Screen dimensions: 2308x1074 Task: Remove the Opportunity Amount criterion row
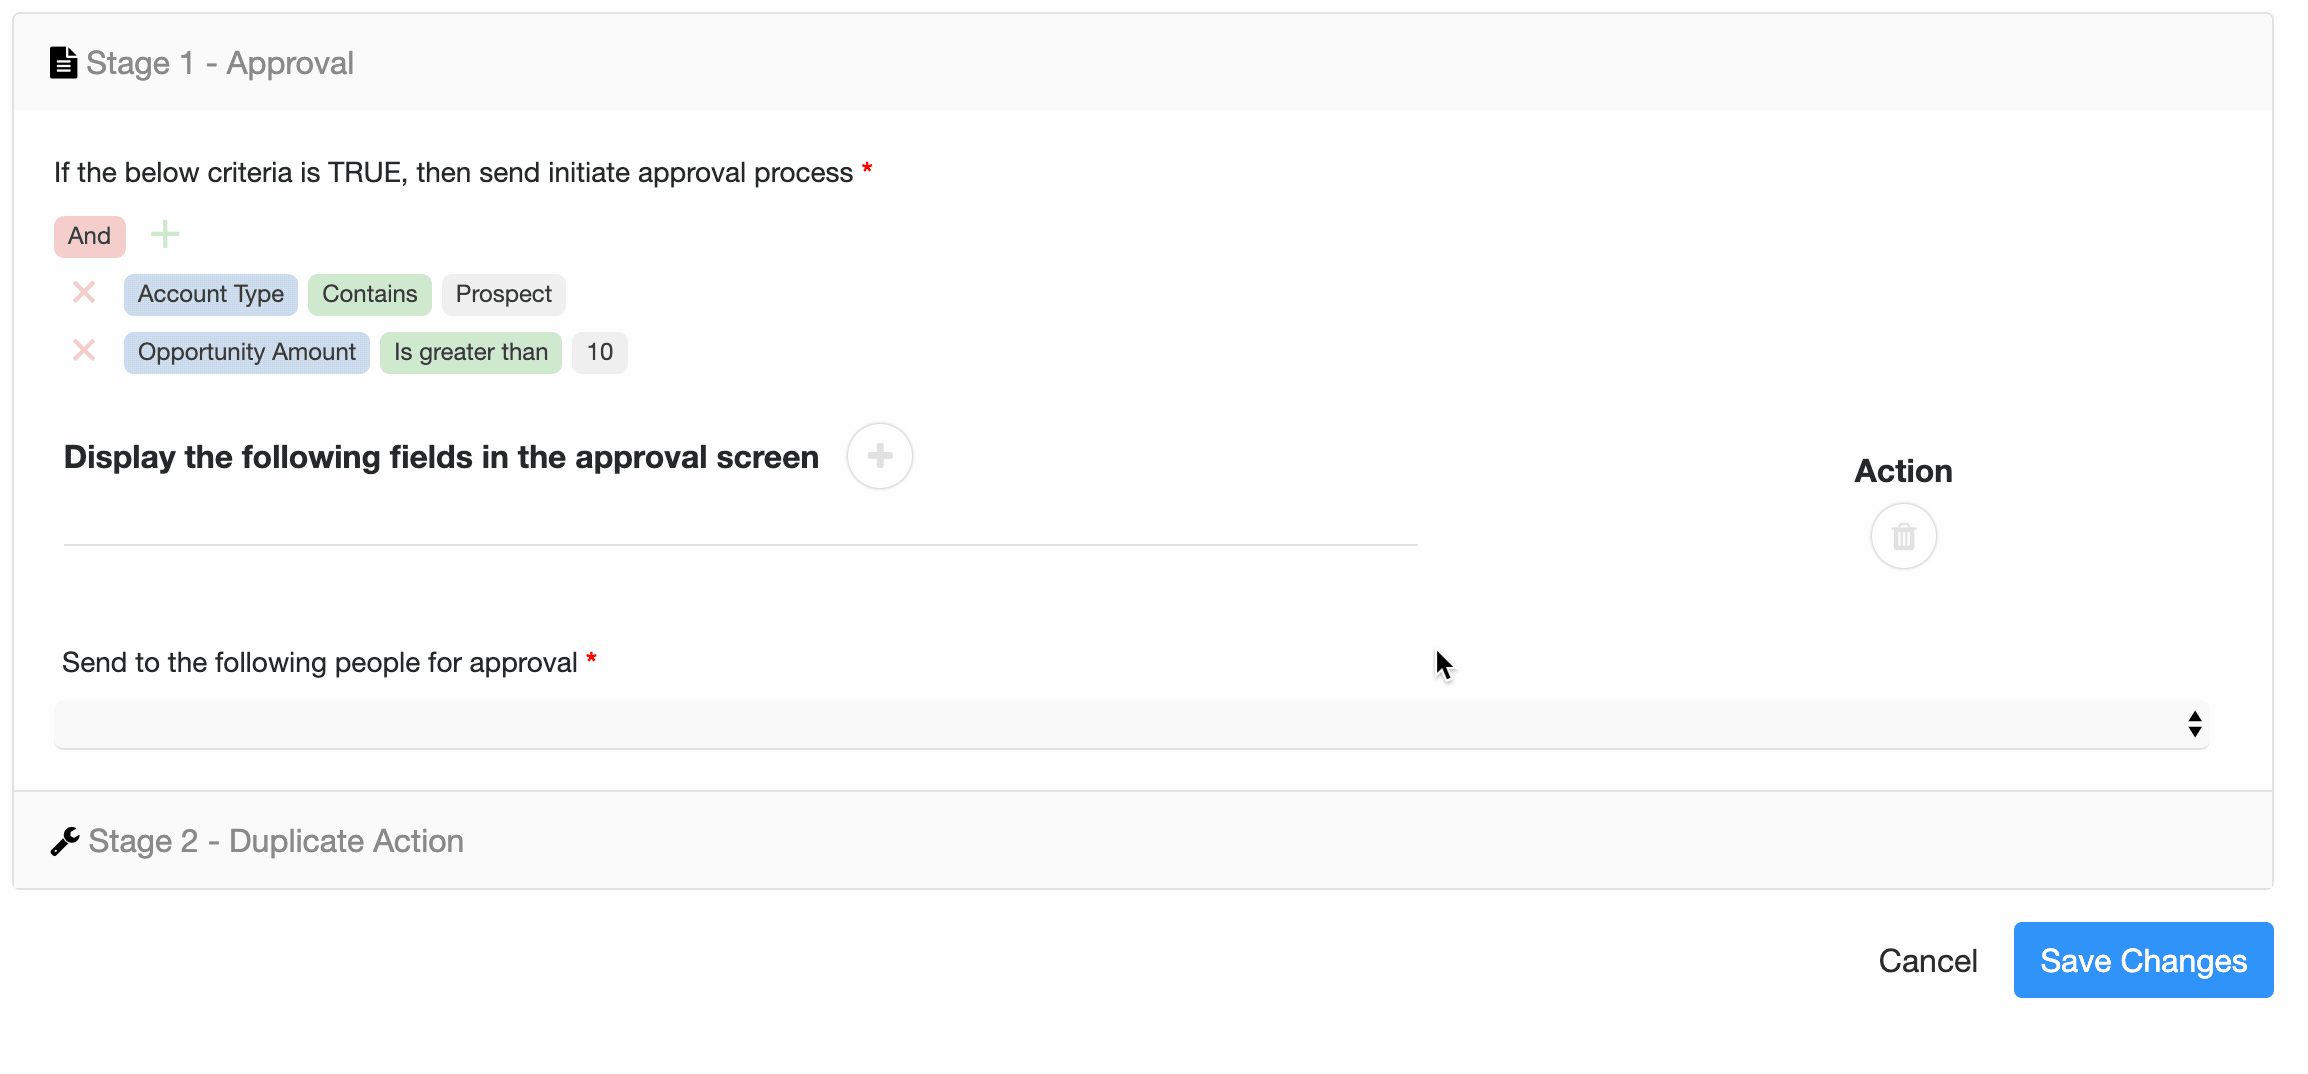(84, 351)
